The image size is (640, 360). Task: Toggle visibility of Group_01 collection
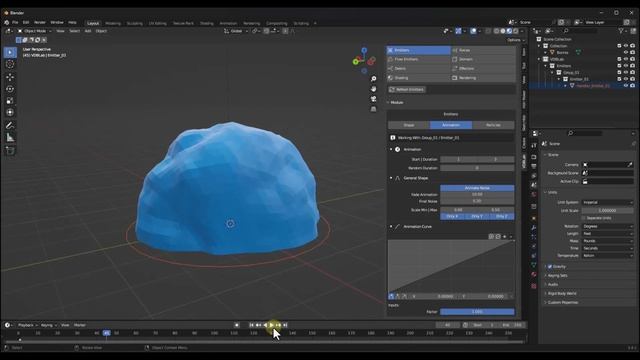[626, 72]
